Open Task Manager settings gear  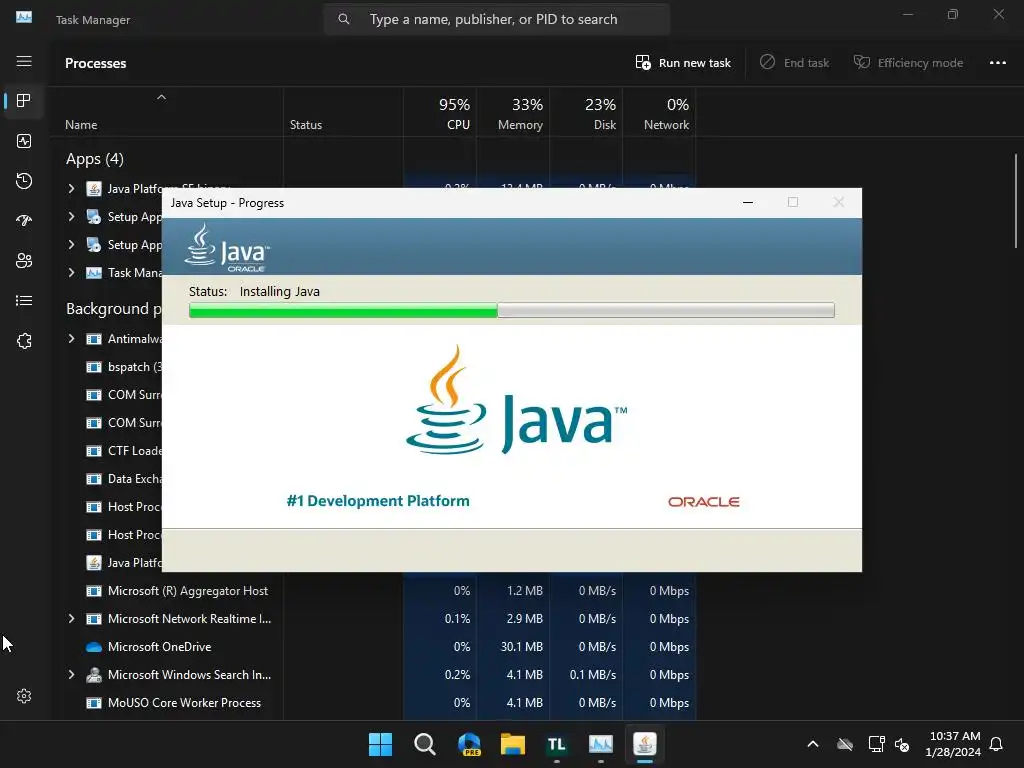tap(24, 696)
